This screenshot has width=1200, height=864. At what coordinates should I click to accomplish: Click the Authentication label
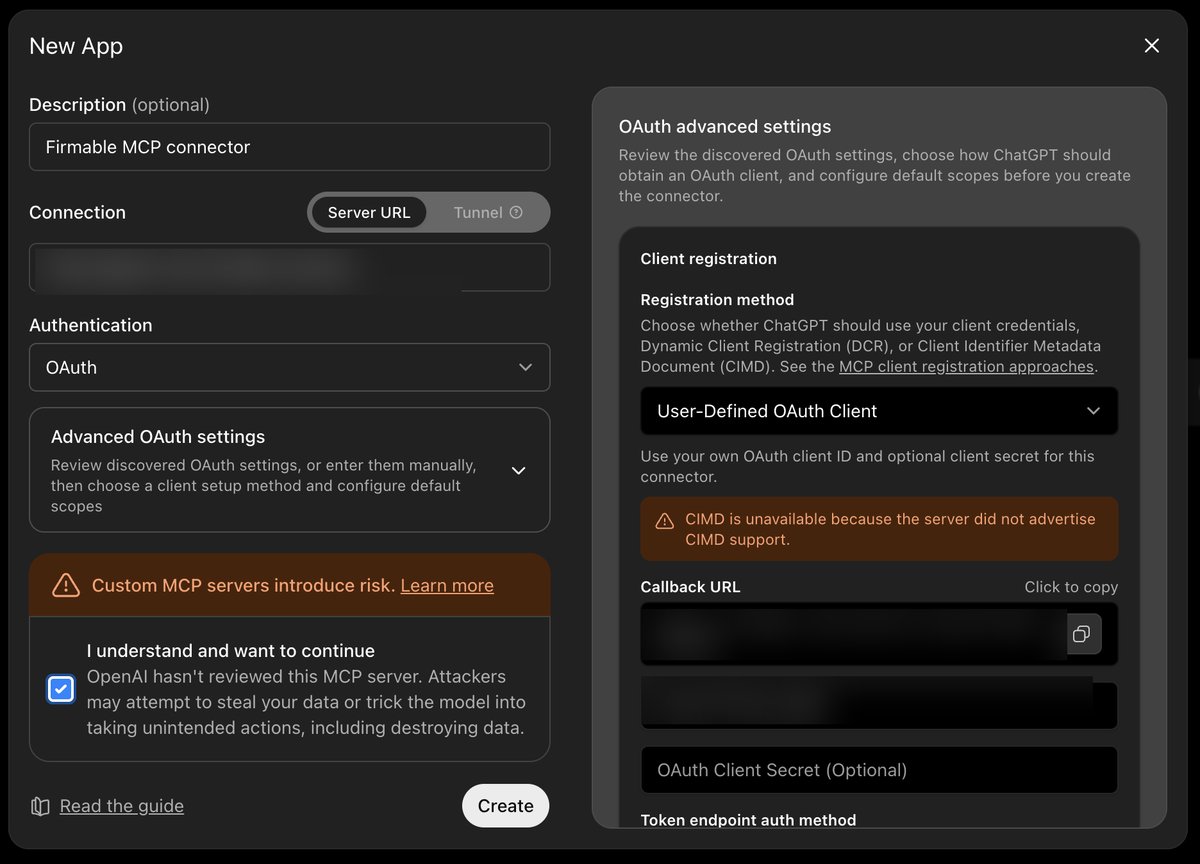tap(91, 325)
